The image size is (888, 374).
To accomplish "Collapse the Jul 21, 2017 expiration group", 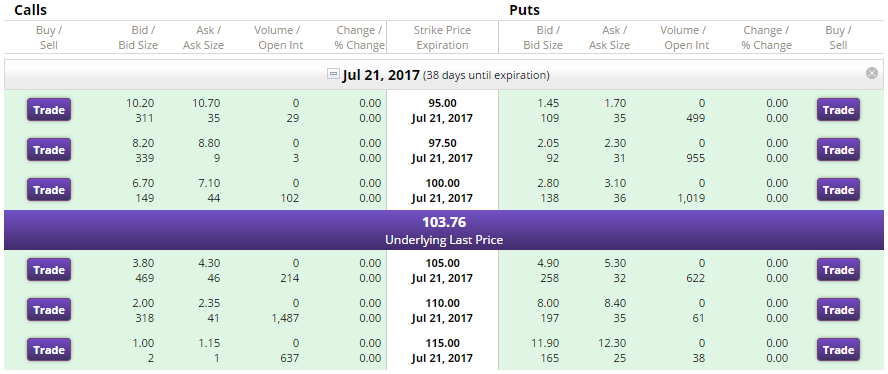I will point(334,74).
